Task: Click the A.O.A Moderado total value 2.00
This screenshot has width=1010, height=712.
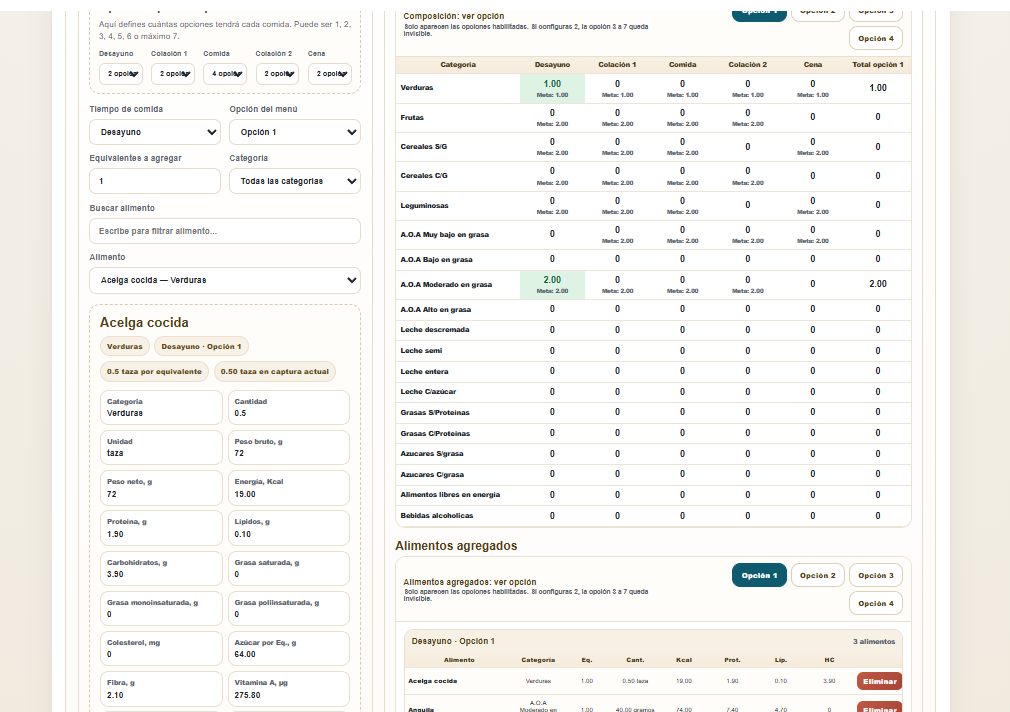Action: click(877, 284)
